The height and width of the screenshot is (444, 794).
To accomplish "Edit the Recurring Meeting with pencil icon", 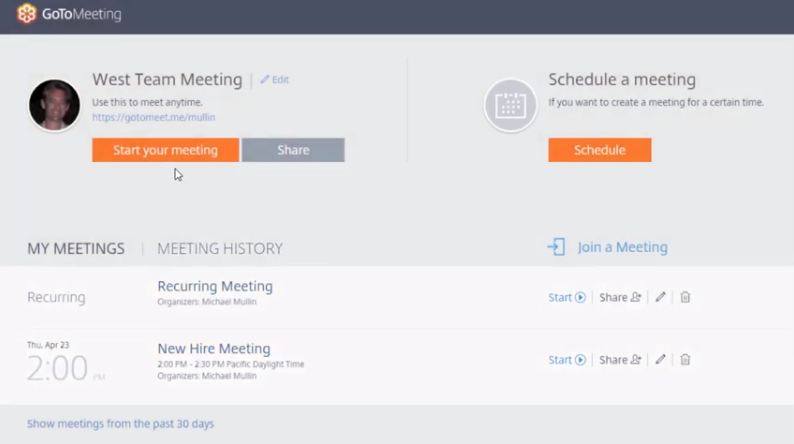I will click(x=660, y=297).
